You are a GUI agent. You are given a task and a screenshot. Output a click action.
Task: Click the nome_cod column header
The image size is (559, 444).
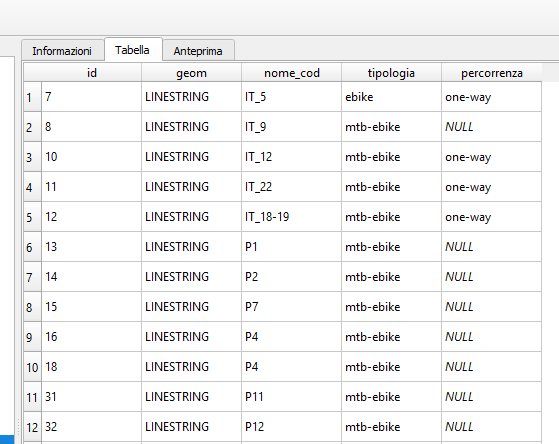(x=292, y=73)
